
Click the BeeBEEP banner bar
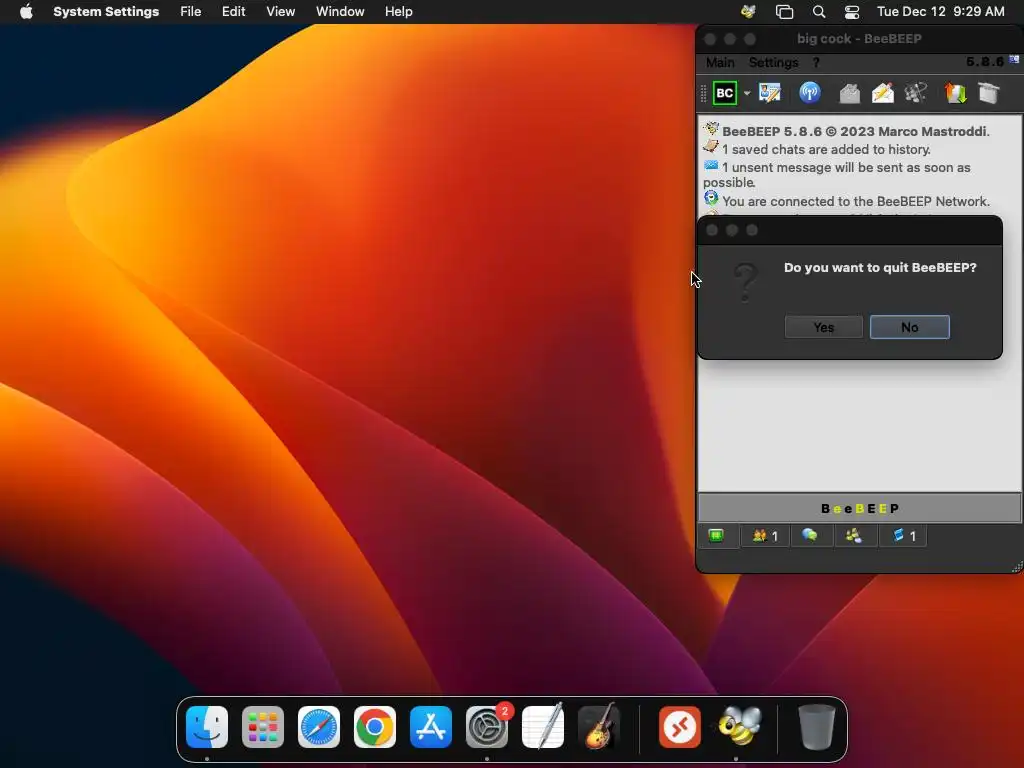[859, 508]
